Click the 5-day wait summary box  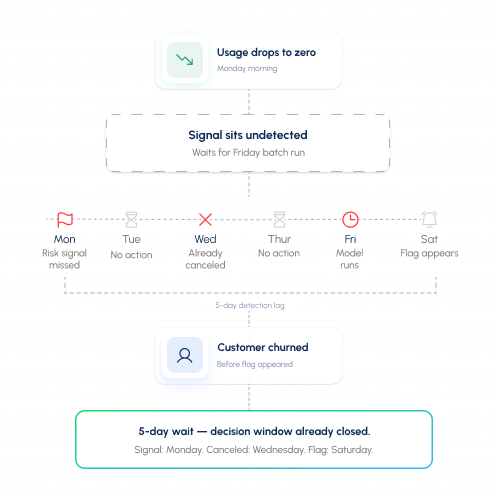254,440
